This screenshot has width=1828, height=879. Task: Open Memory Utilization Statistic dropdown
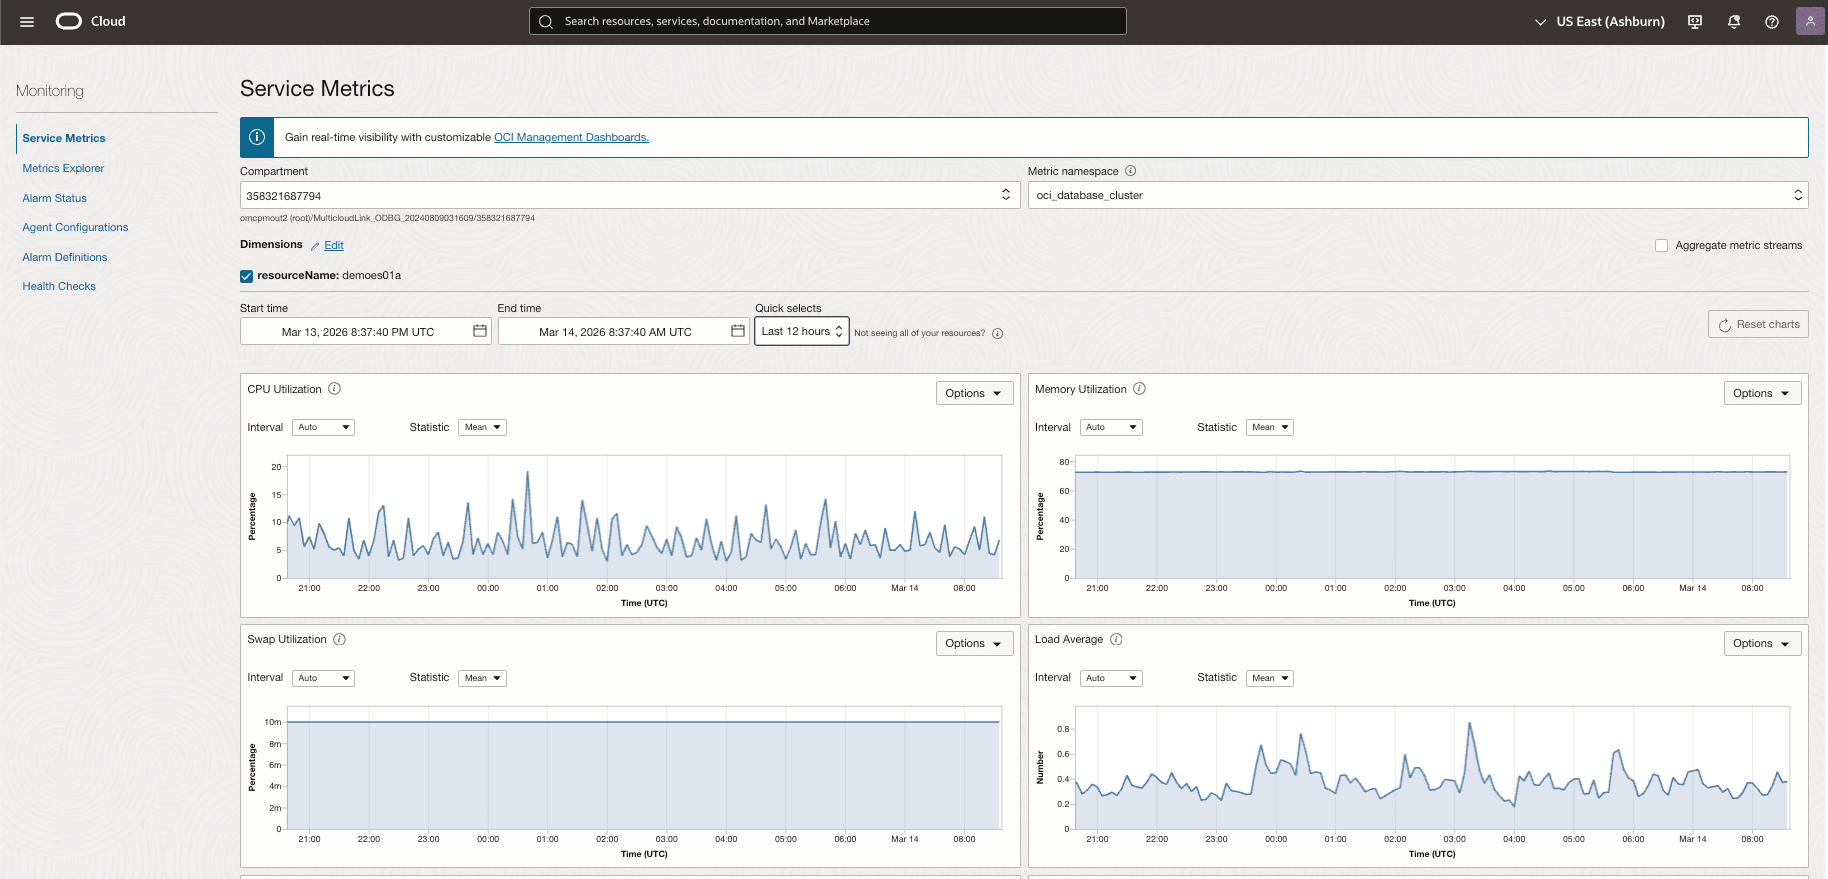pos(1270,427)
